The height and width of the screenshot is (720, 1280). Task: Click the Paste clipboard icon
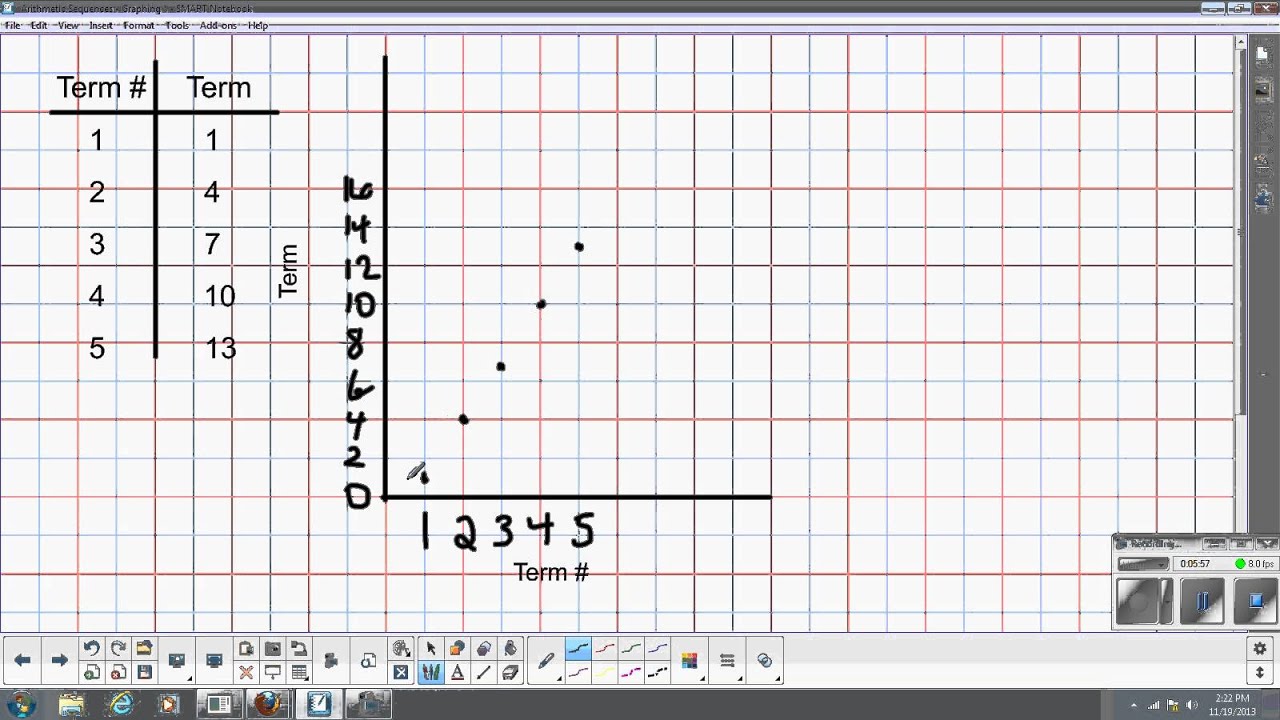[246, 648]
